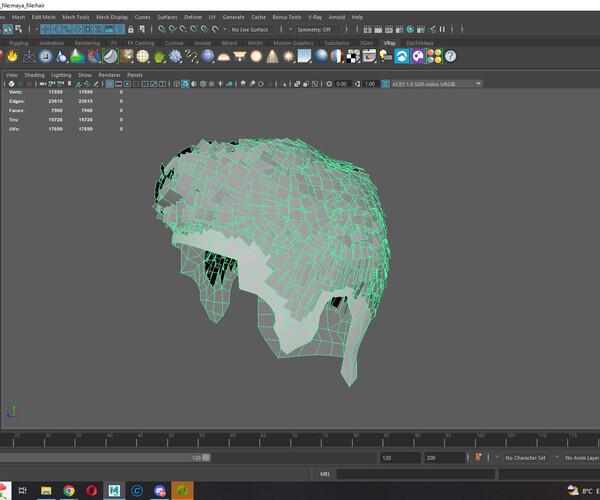Open V-Ray help question mark icon
This screenshot has height=500, width=600.
click(450, 56)
